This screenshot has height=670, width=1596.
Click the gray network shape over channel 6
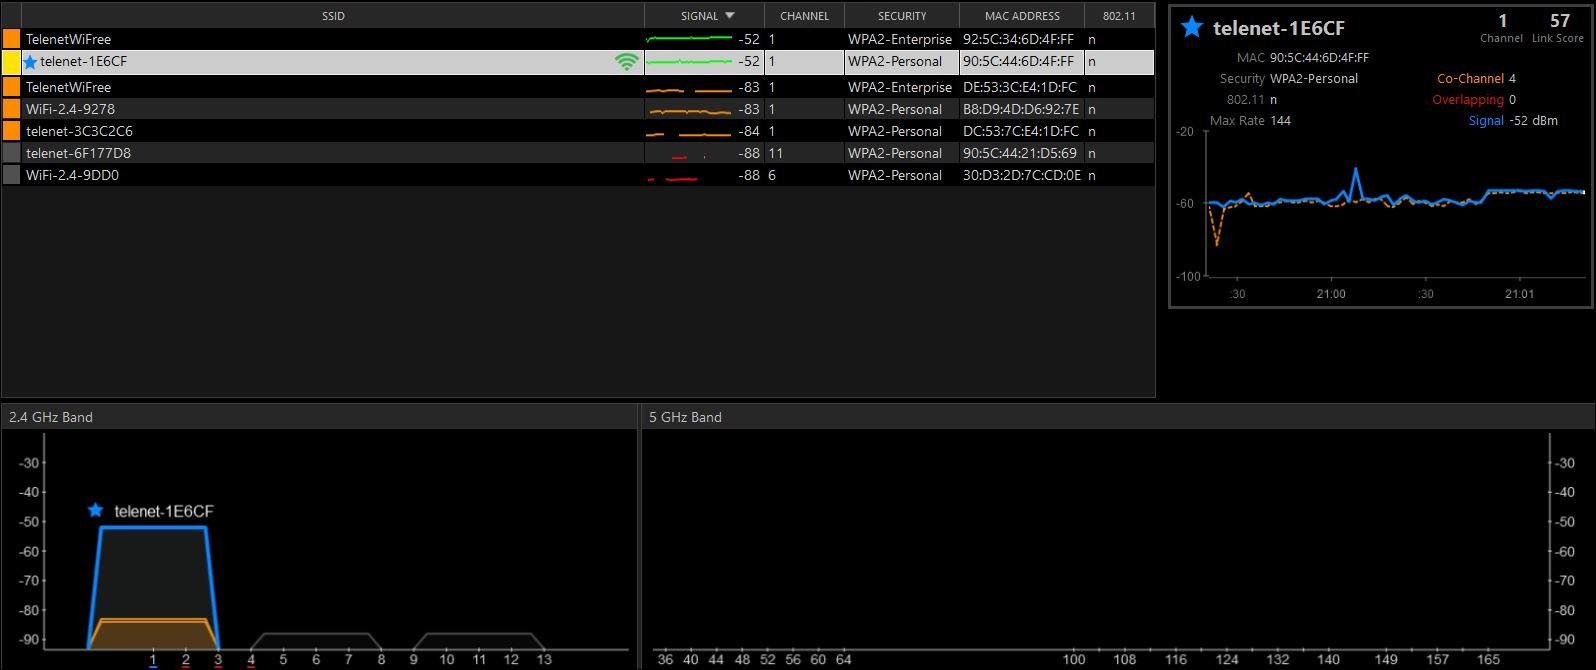316,641
